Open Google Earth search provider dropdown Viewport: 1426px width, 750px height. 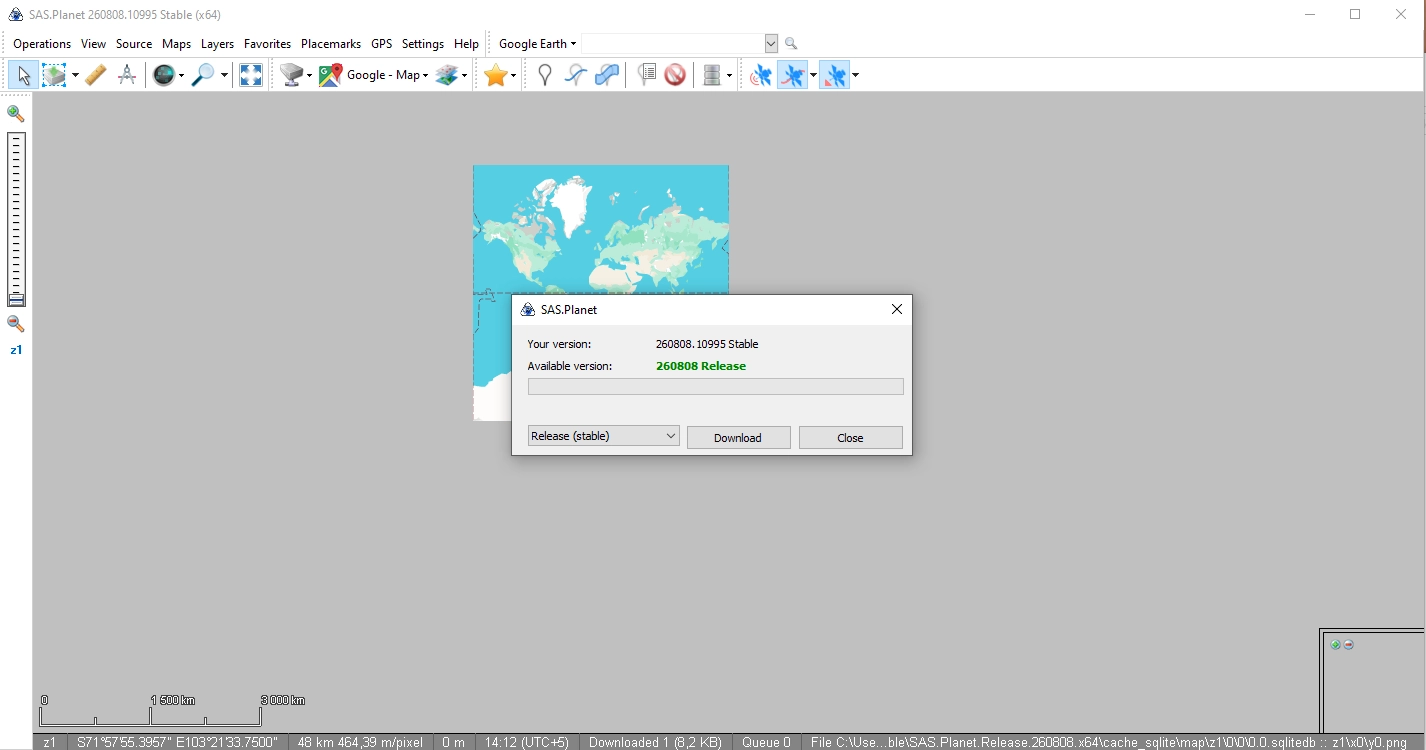pyautogui.click(x=537, y=44)
